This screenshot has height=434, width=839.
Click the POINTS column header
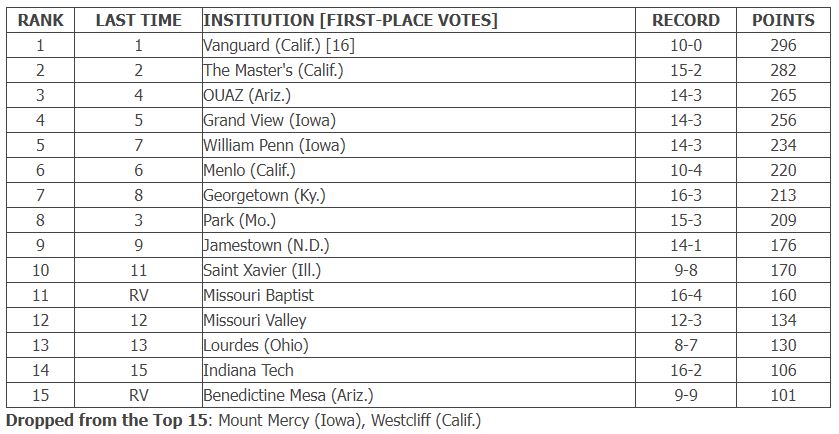point(783,20)
